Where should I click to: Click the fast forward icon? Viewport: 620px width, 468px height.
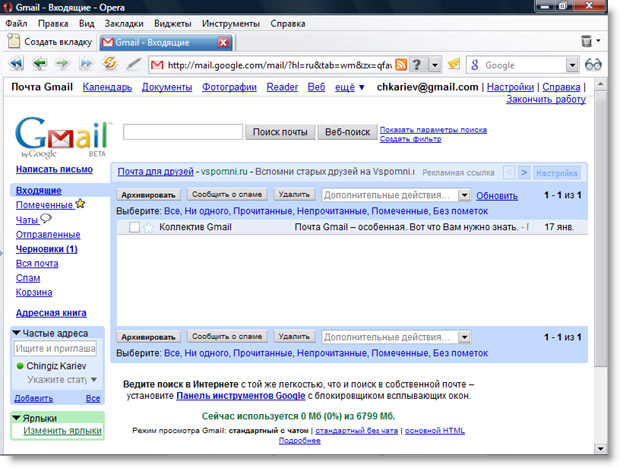pyautogui.click(x=86, y=64)
